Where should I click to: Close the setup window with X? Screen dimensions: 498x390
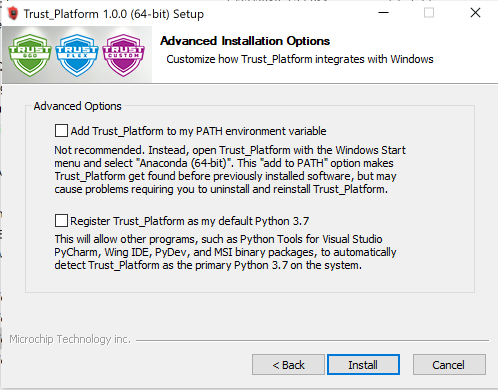pyautogui.click(x=475, y=13)
